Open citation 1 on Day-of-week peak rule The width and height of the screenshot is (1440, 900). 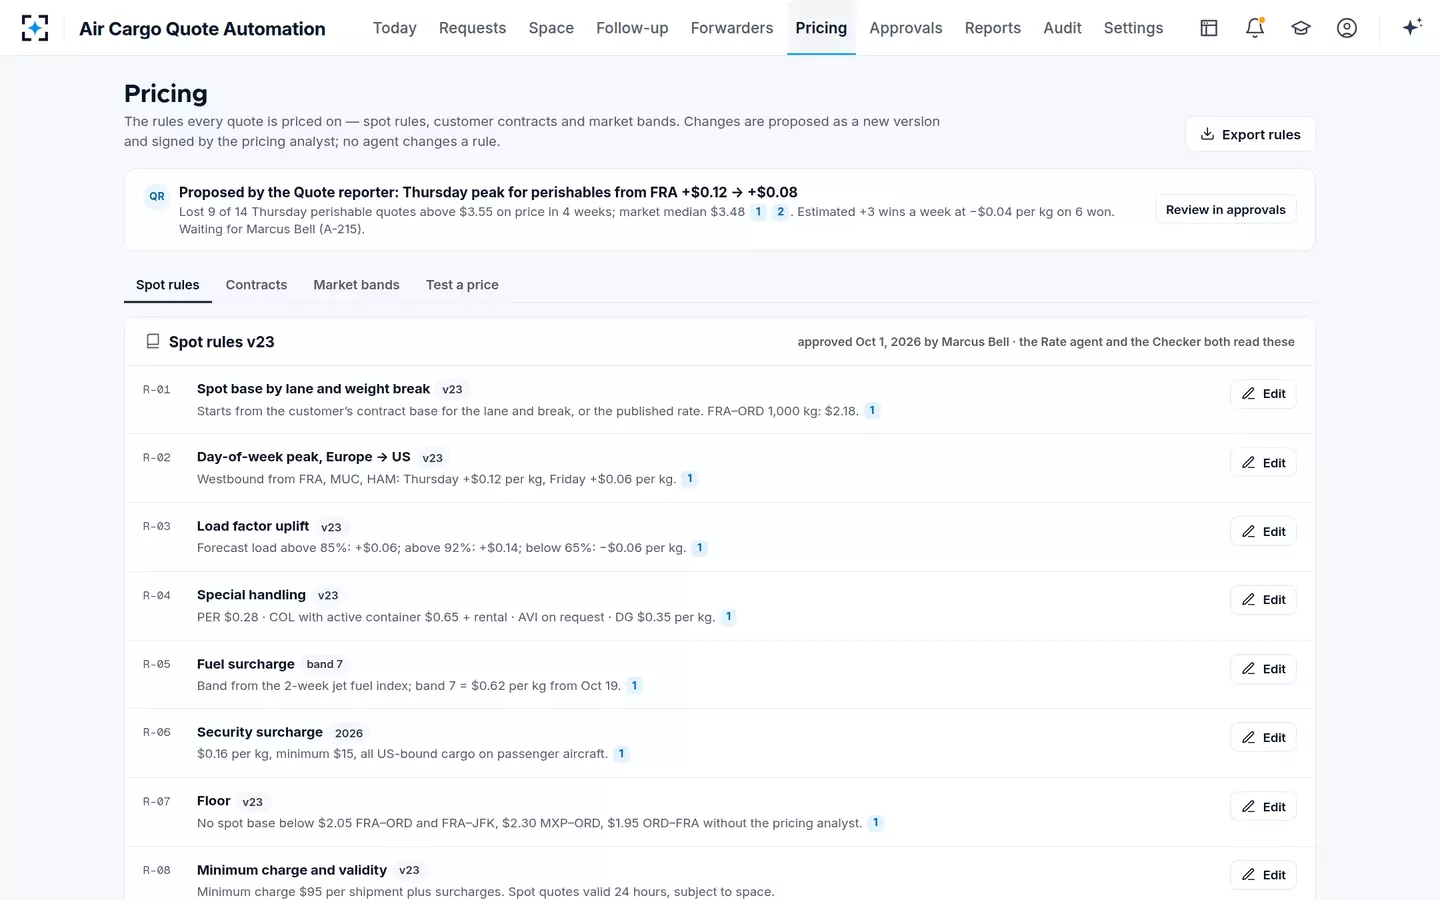pyautogui.click(x=690, y=479)
